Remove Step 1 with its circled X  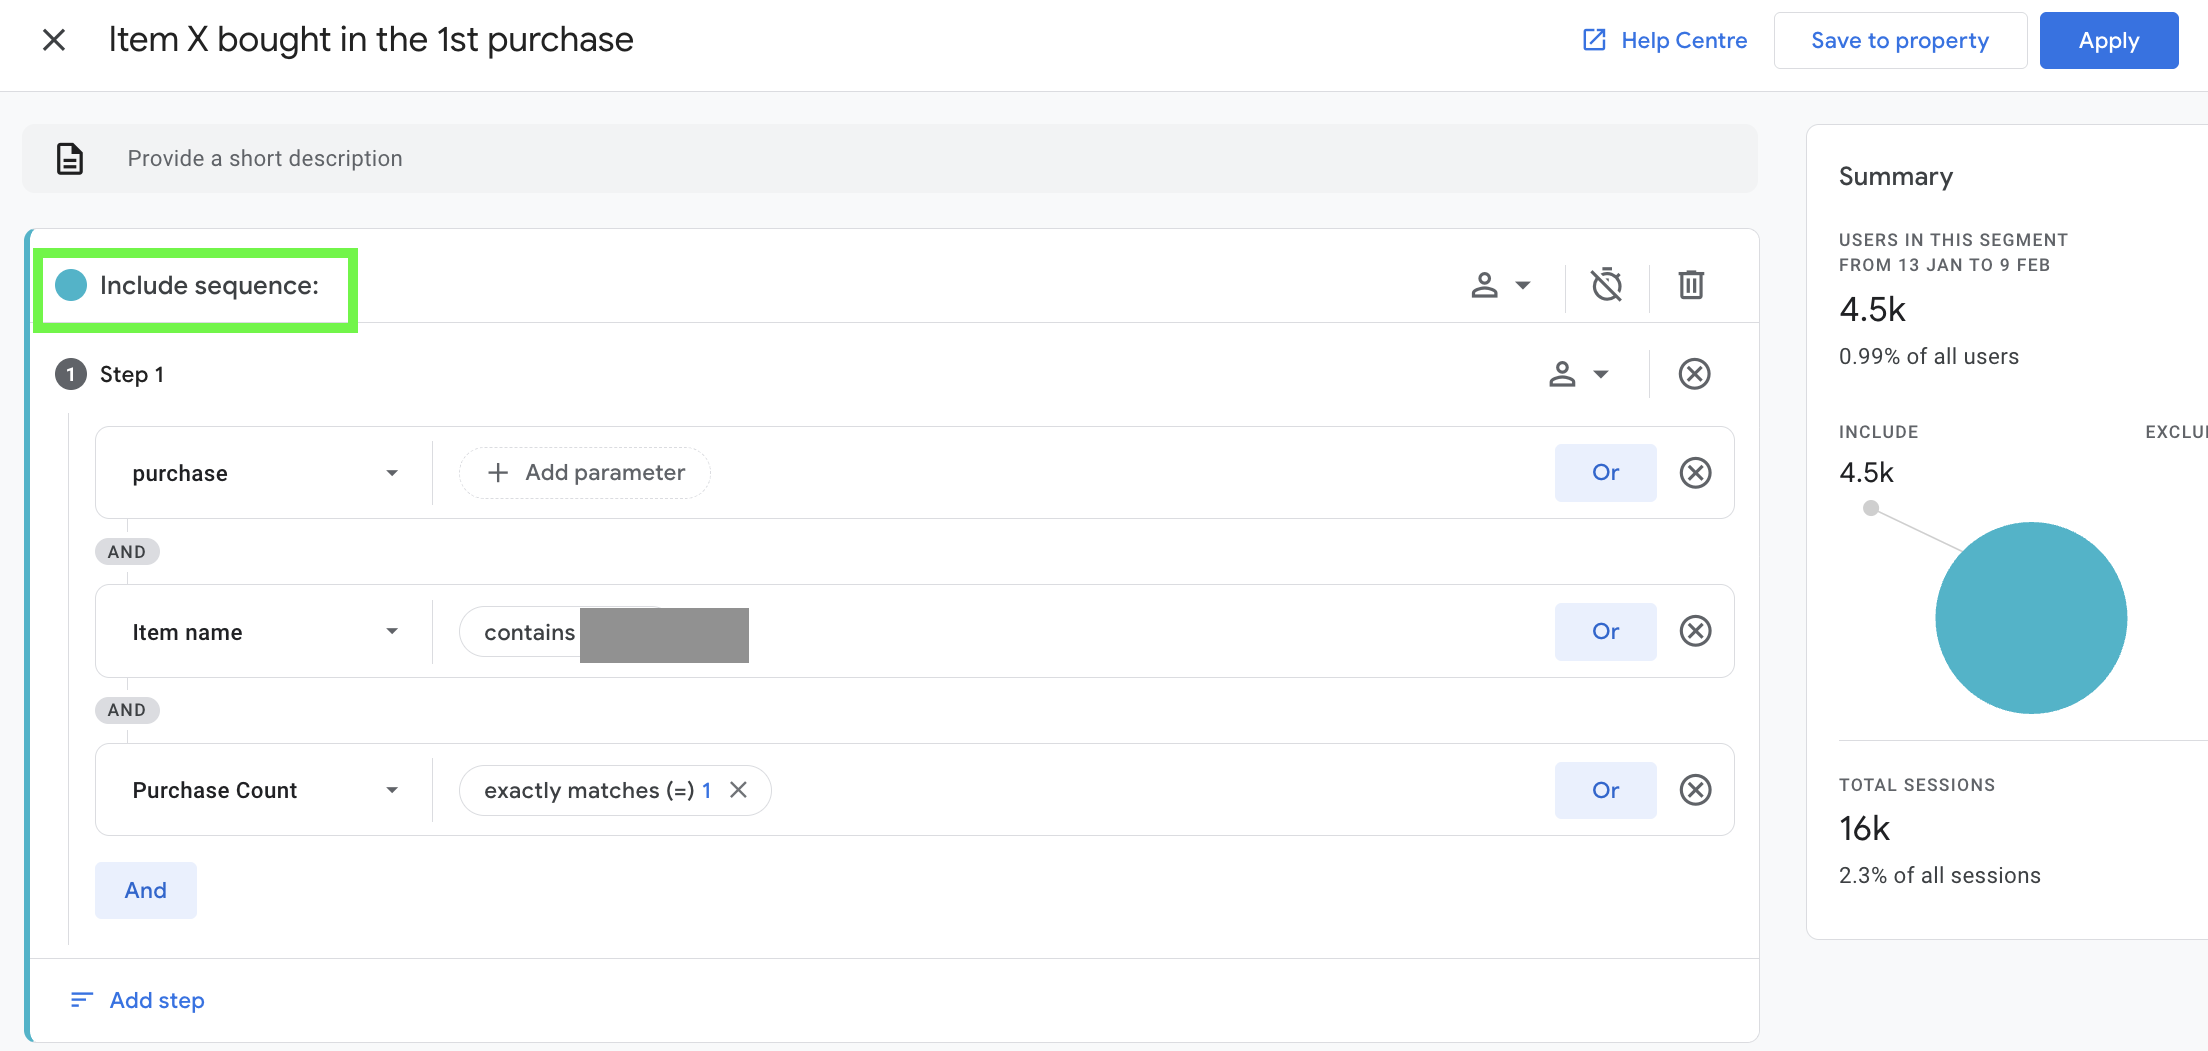click(x=1694, y=374)
